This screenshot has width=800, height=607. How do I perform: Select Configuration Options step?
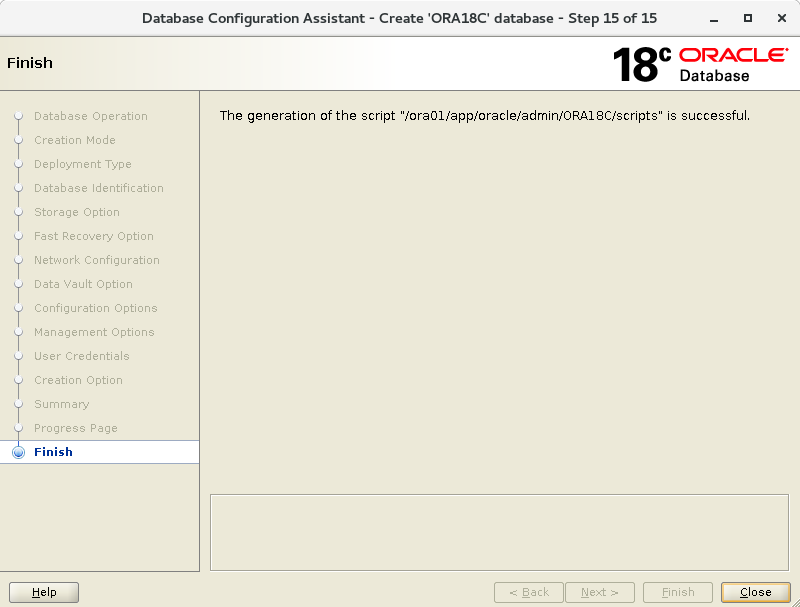96,308
